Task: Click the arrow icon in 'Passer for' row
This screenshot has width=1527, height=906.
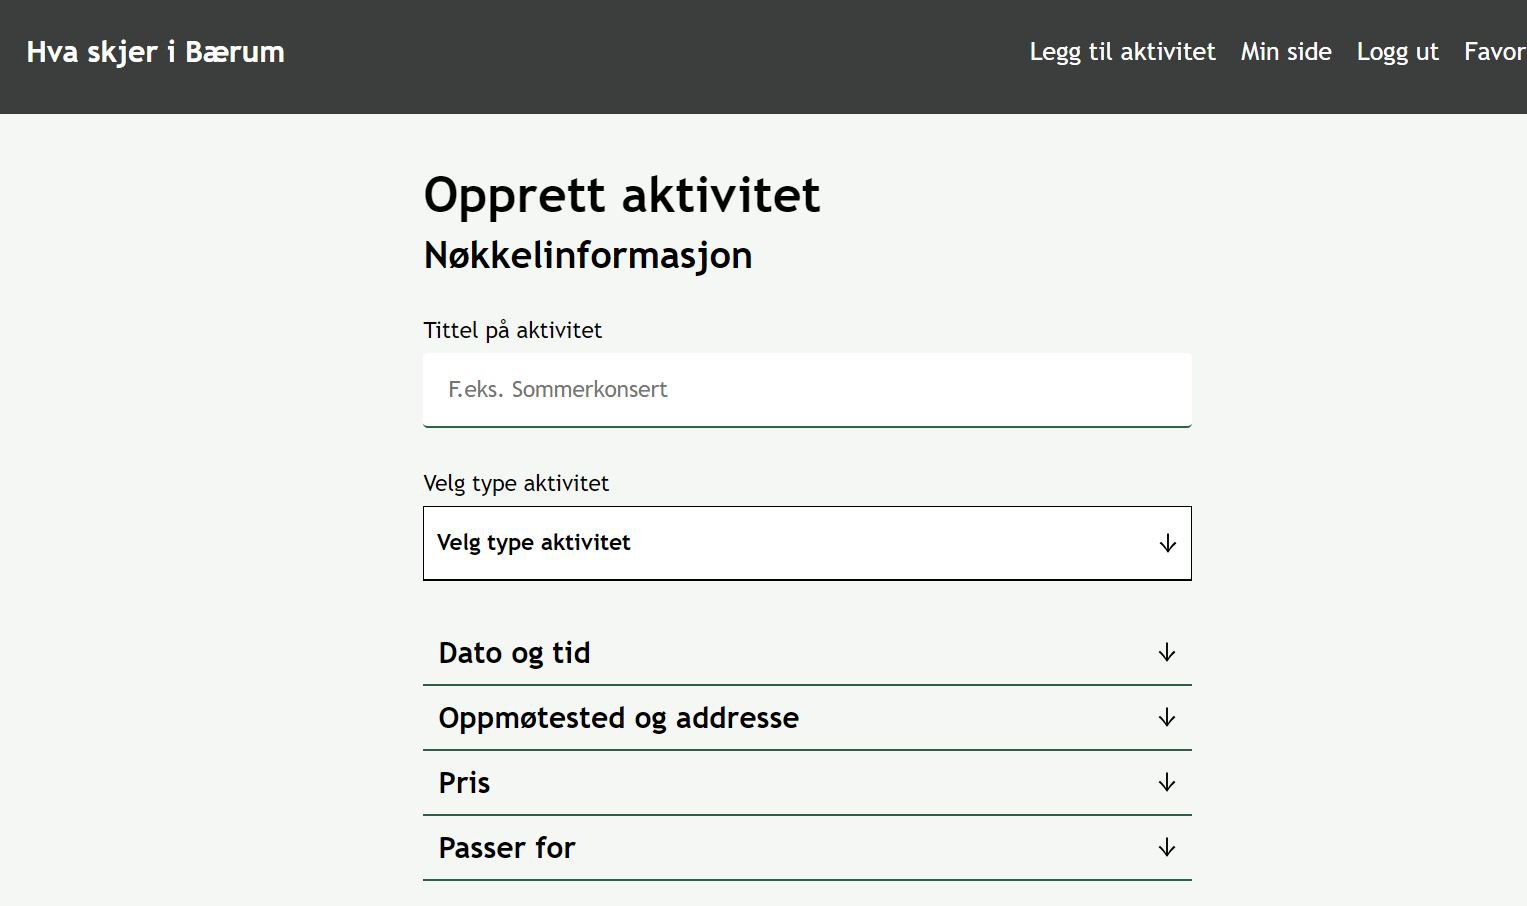Action: (1166, 848)
